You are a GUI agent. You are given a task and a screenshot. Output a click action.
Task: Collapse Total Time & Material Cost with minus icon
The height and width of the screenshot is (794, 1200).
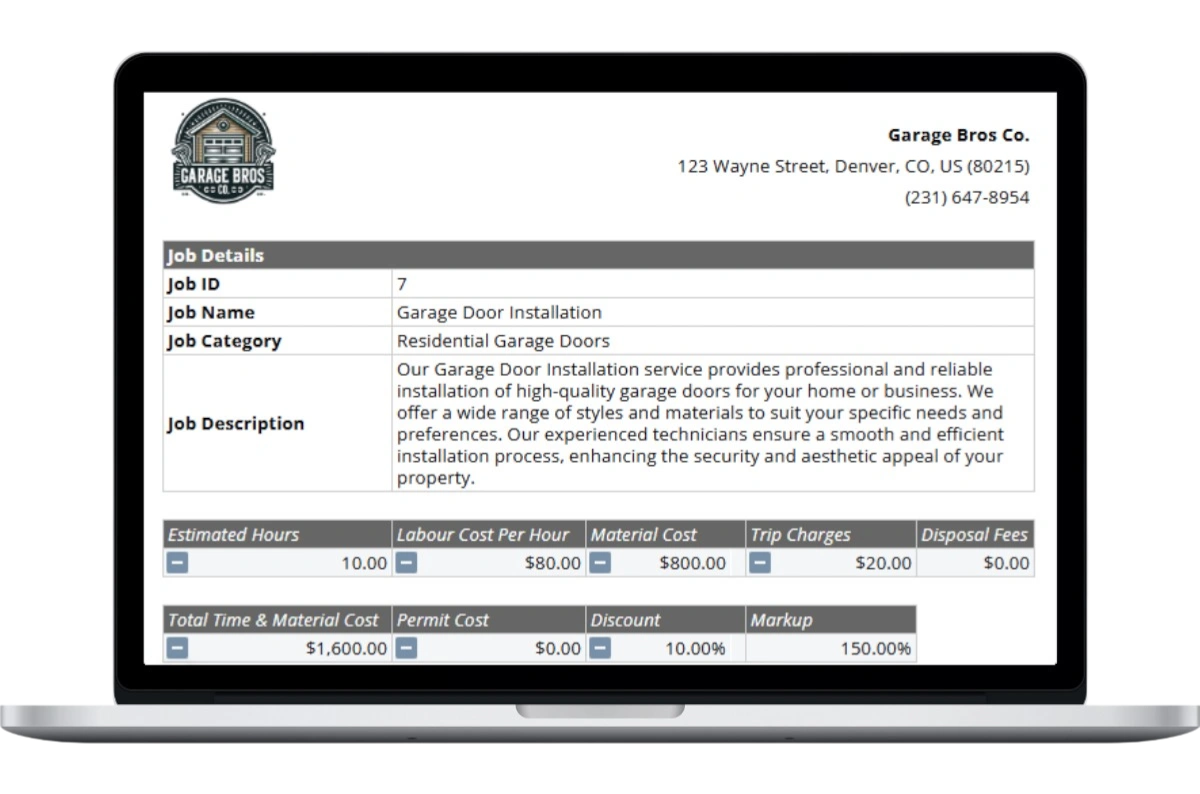[x=177, y=648]
